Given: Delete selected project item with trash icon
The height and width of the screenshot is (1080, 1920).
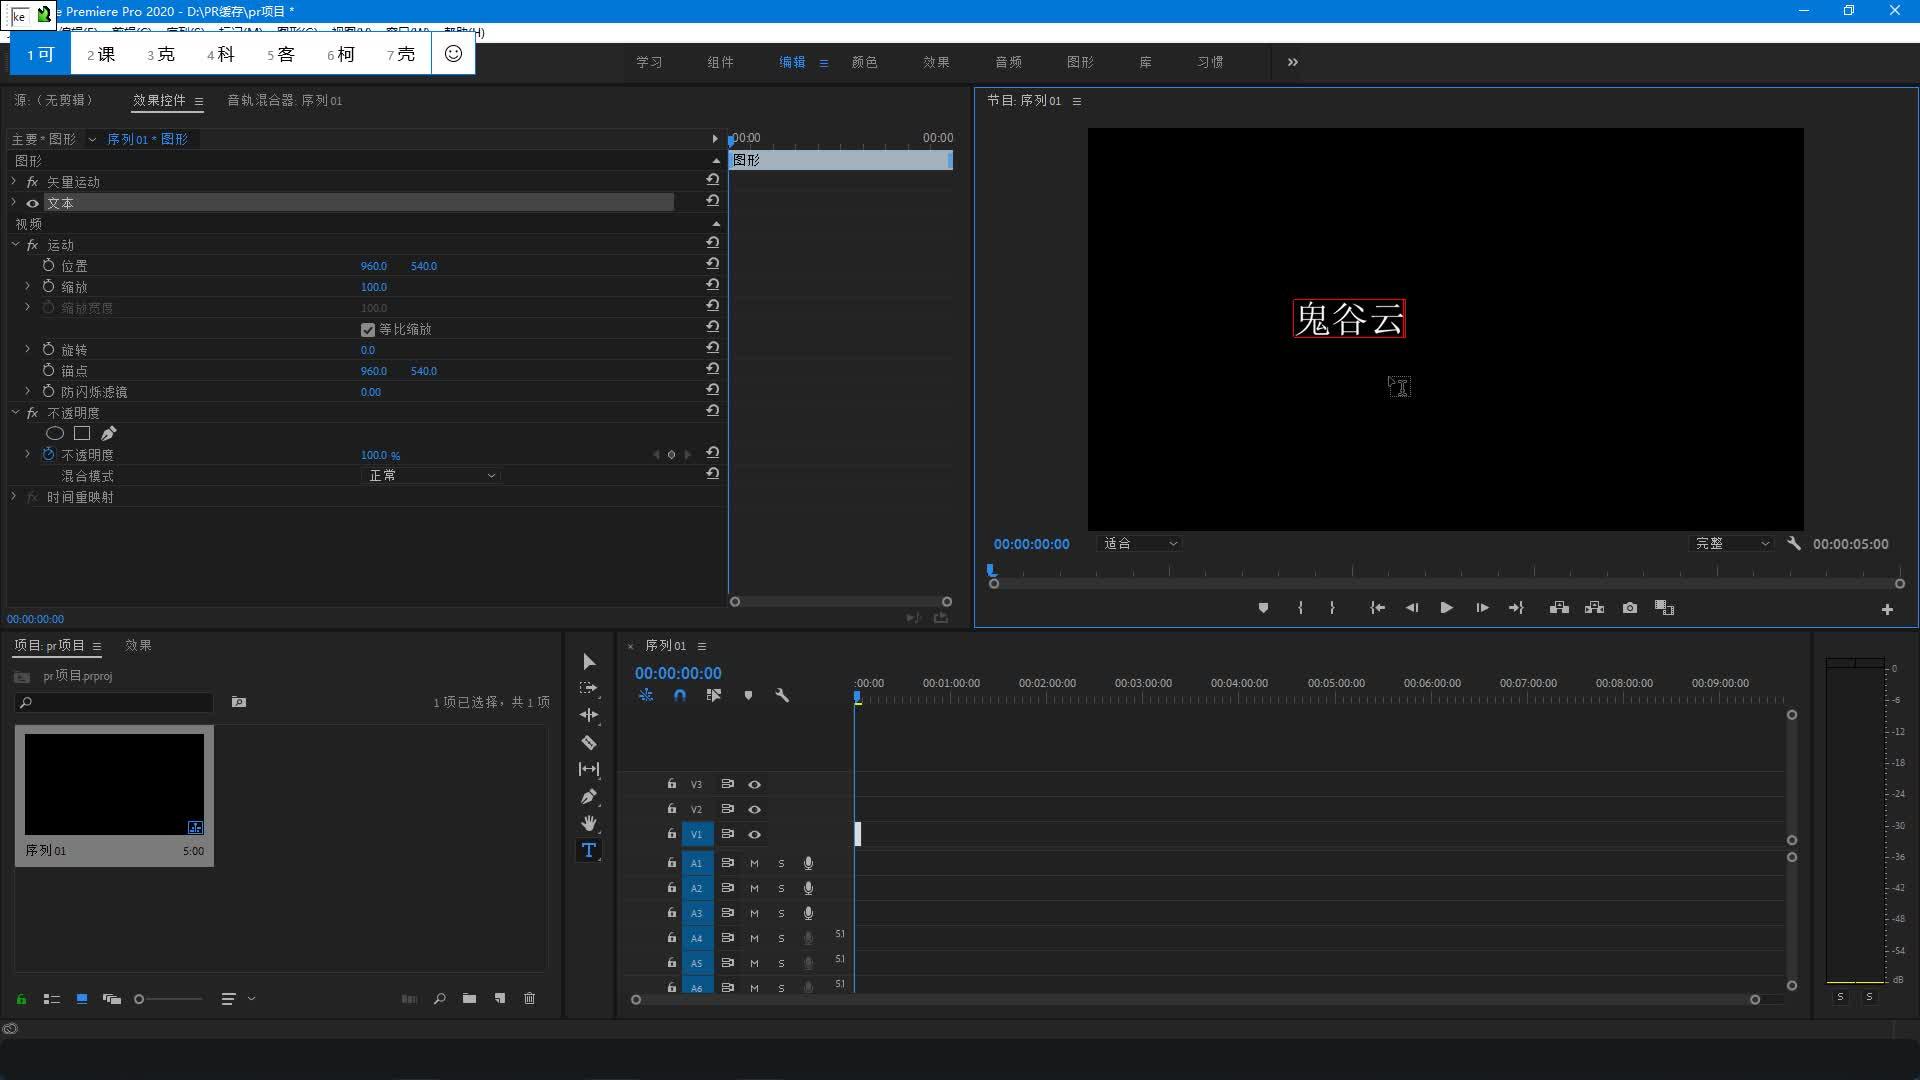Looking at the screenshot, I should point(530,998).
